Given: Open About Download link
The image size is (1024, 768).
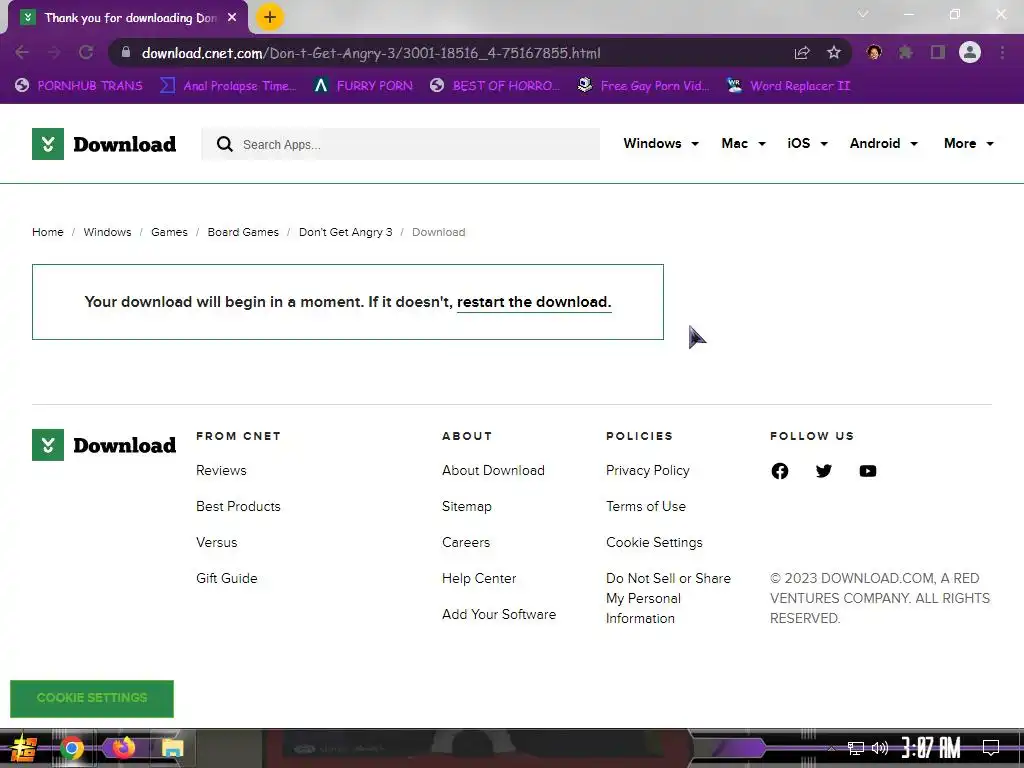Looking at the screenshot, I should (493, 470).
